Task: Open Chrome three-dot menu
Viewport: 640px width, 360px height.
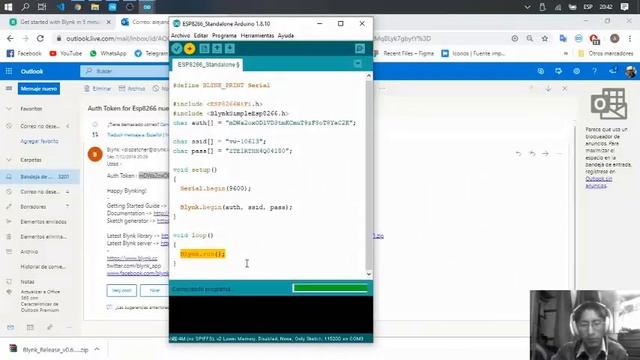Action: 630,38
